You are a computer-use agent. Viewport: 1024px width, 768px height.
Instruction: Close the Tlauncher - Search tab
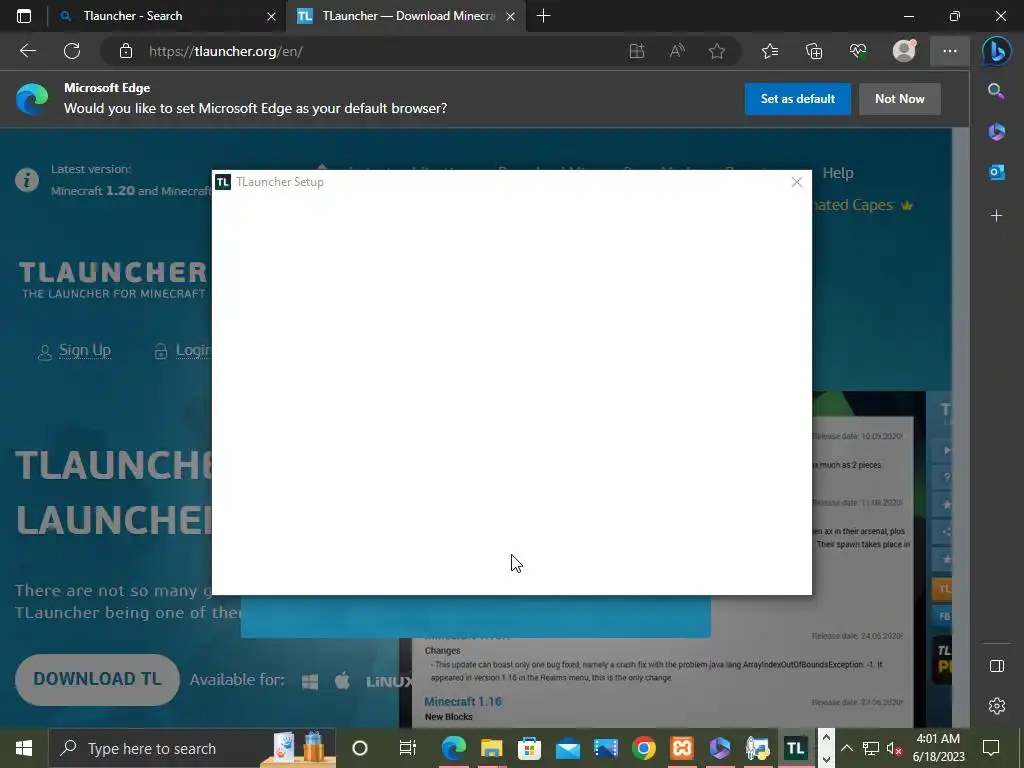tap(271, 16)
